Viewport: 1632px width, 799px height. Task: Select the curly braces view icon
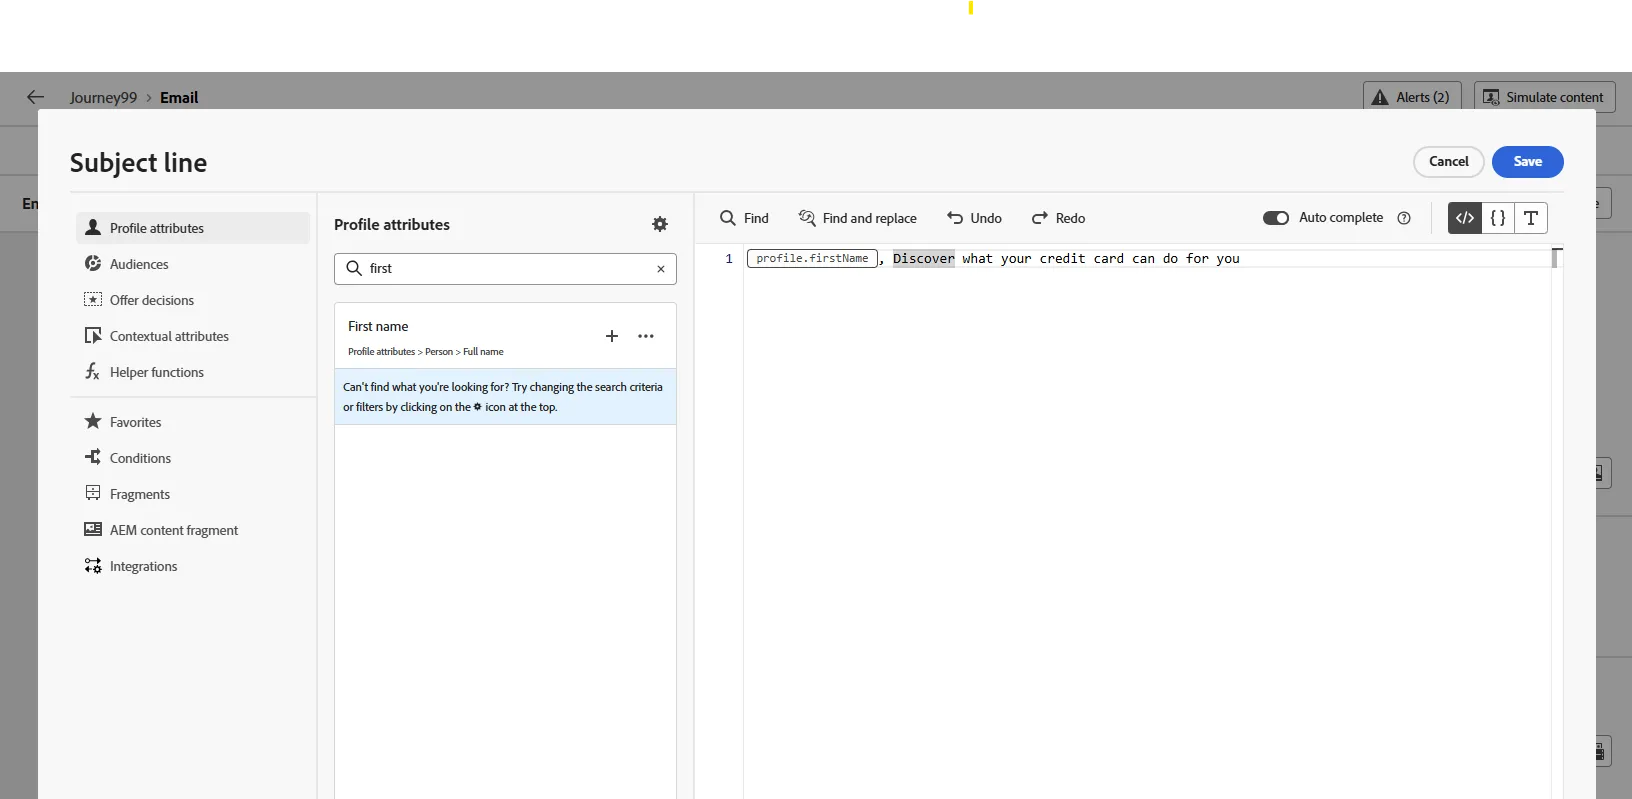1498,218
